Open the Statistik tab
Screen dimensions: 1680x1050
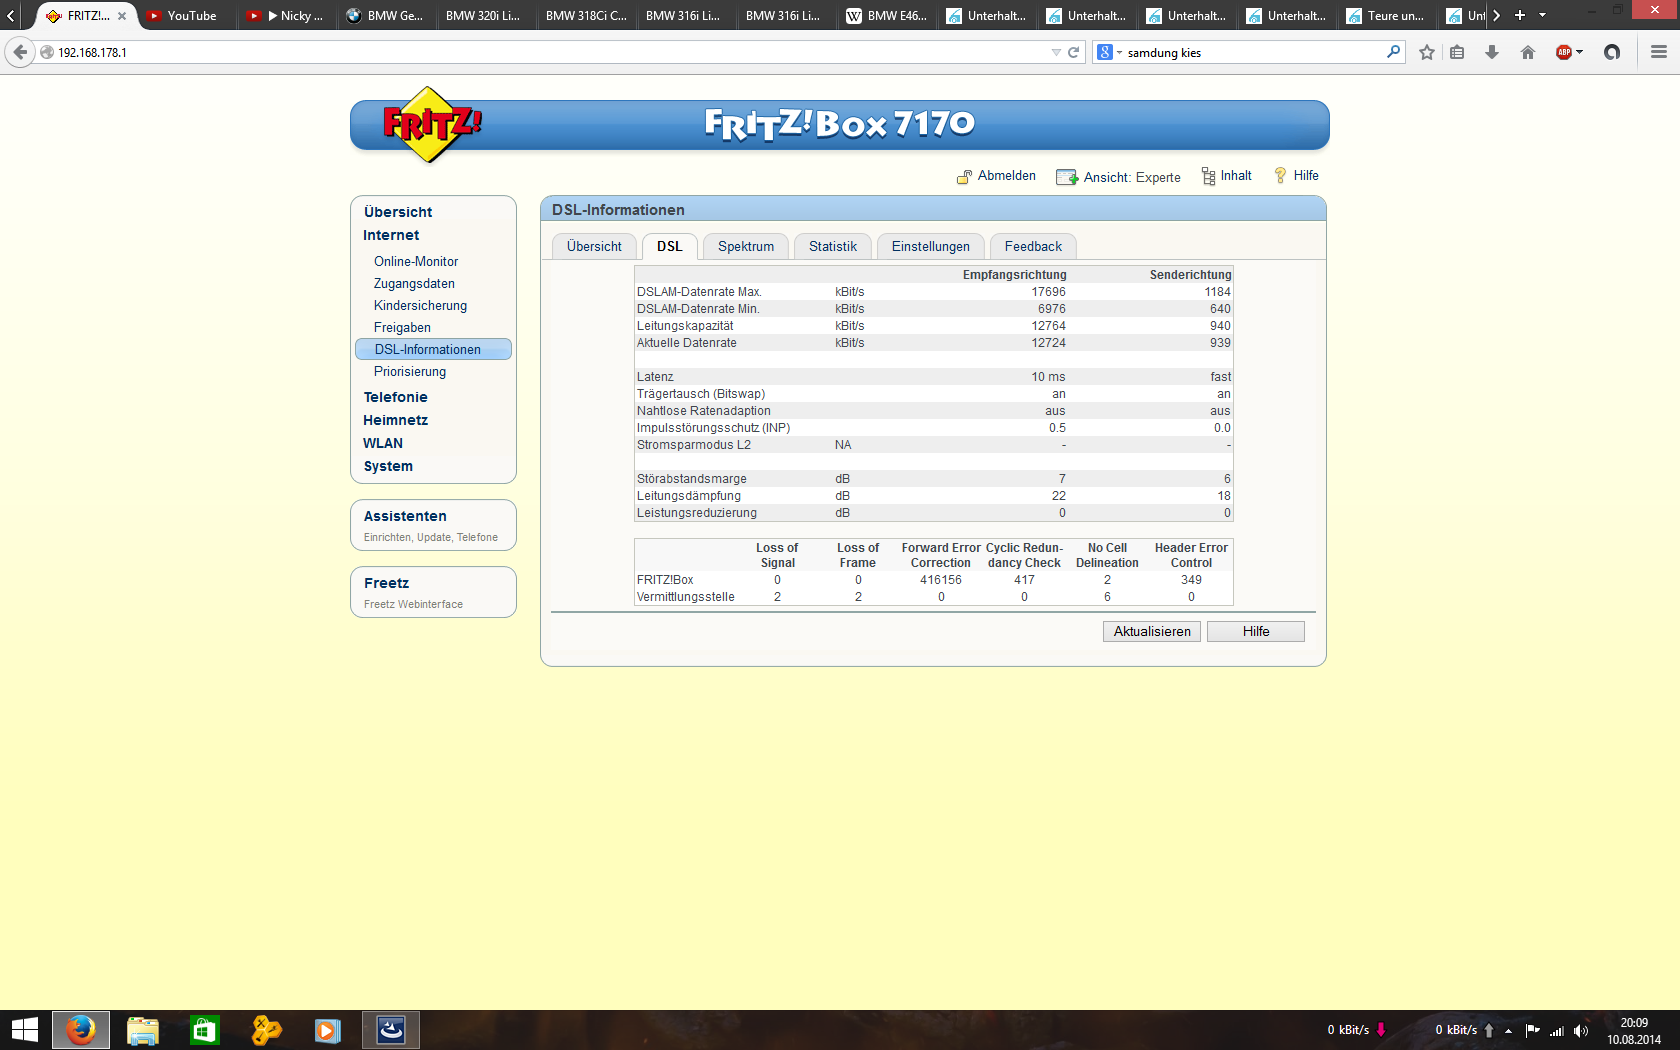coord(833,246)
